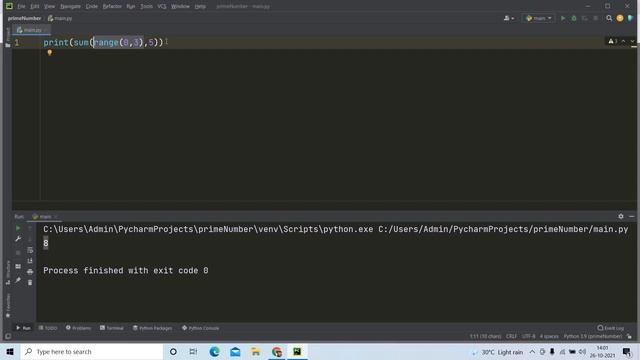Click the yellow intention light bulb
This screenshot has width=640, height=360.
click(x=49, y=53)
